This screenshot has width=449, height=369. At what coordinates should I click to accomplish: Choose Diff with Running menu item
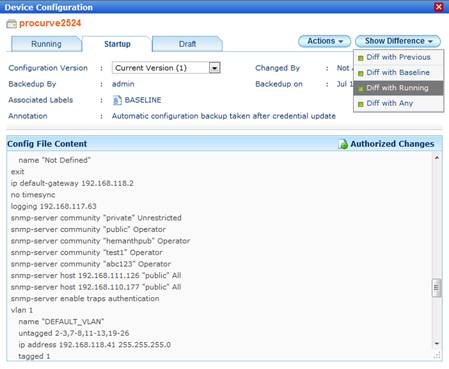(x=398, y=88)
